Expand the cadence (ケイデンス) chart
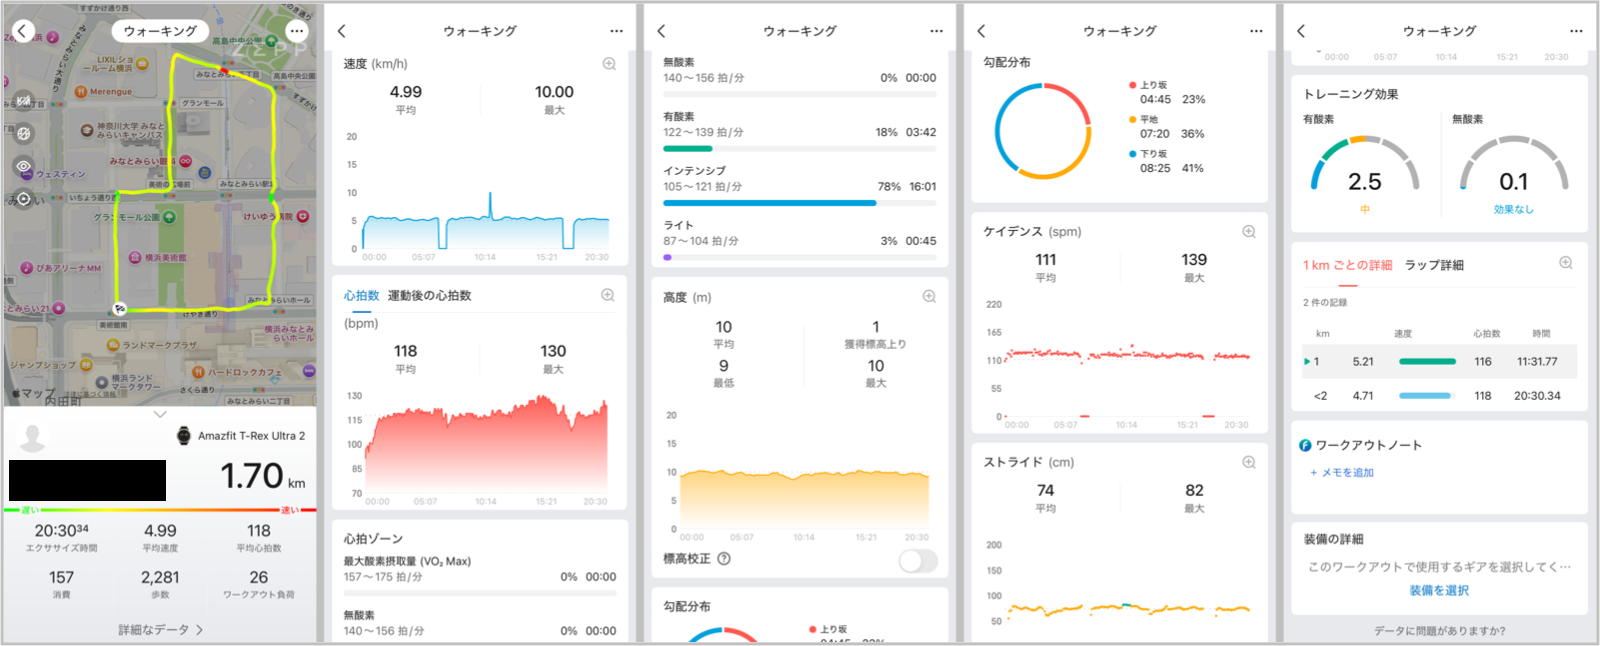The image size is (1600, 646). tap(1249, 232)
